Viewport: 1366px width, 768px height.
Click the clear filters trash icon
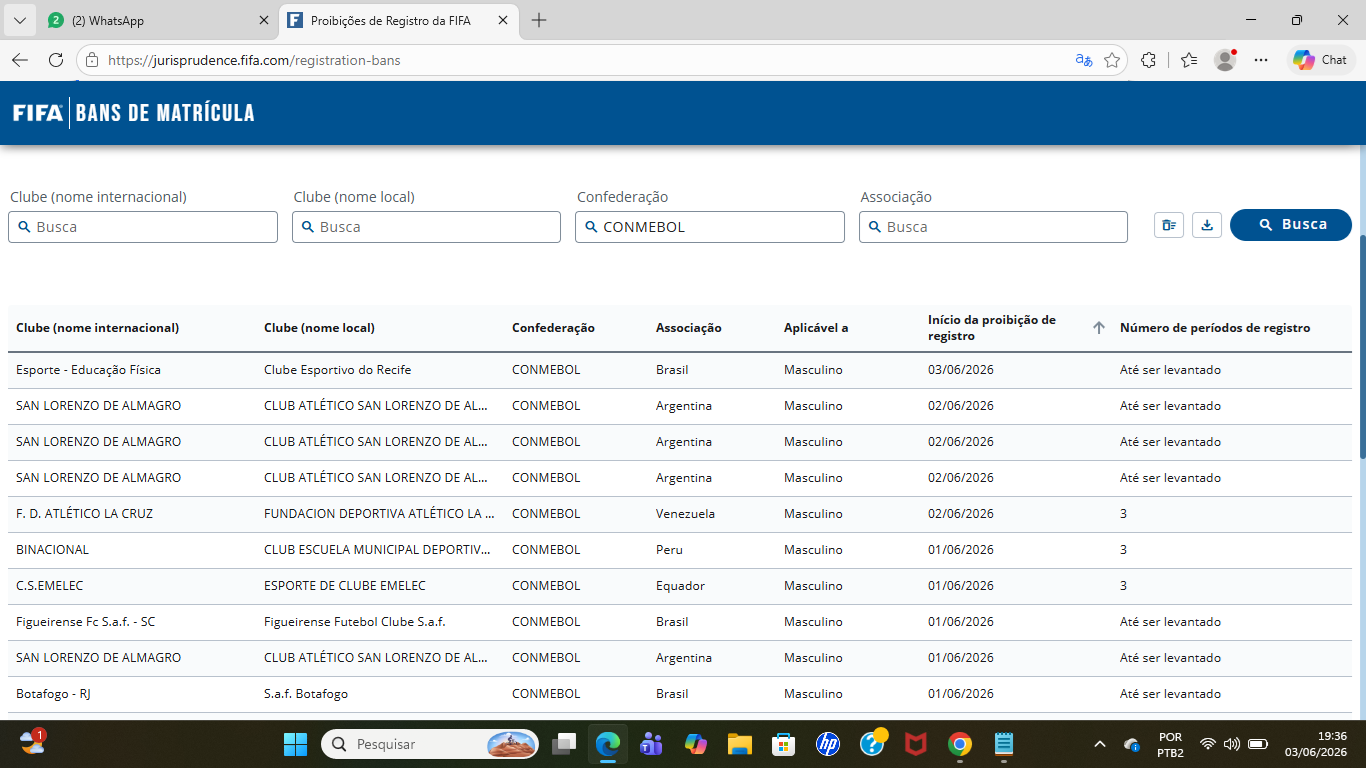click(x=1169, y=225)
